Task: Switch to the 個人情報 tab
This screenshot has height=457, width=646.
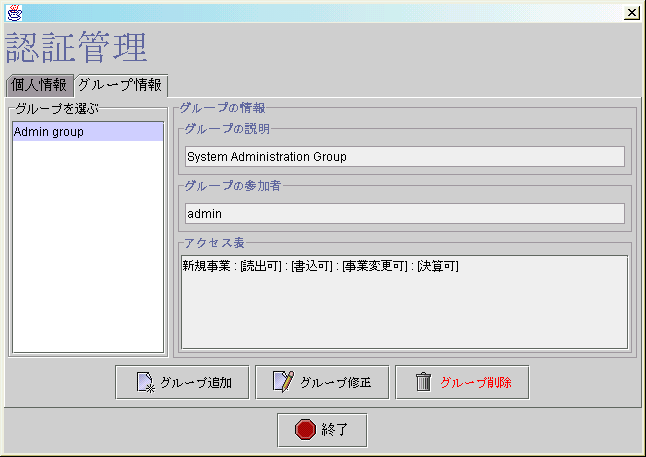Action: tap(38, 85)
